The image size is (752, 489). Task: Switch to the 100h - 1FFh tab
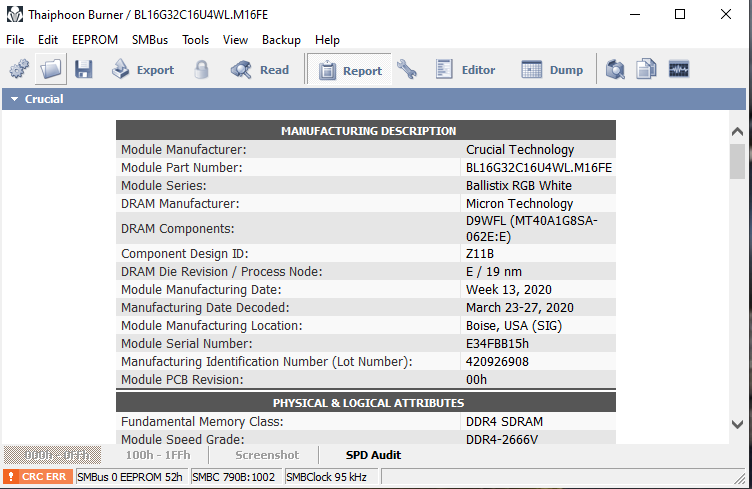coord(158,455)
